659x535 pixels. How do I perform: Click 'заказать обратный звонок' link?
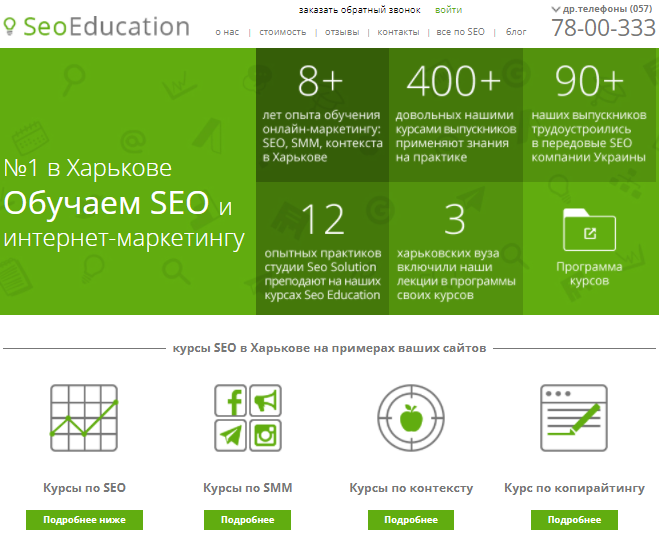pos(360,10)
